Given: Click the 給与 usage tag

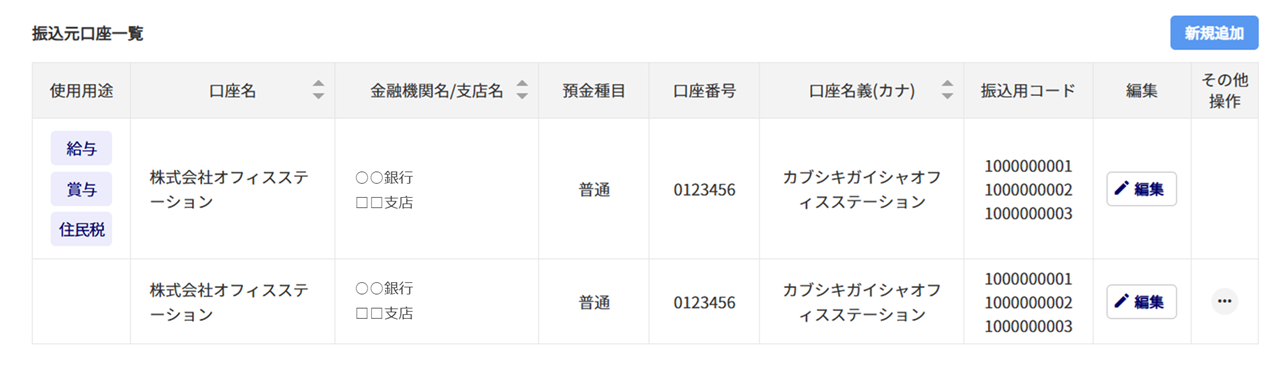Looking at the screenshot, I should [x=81, y=148].
